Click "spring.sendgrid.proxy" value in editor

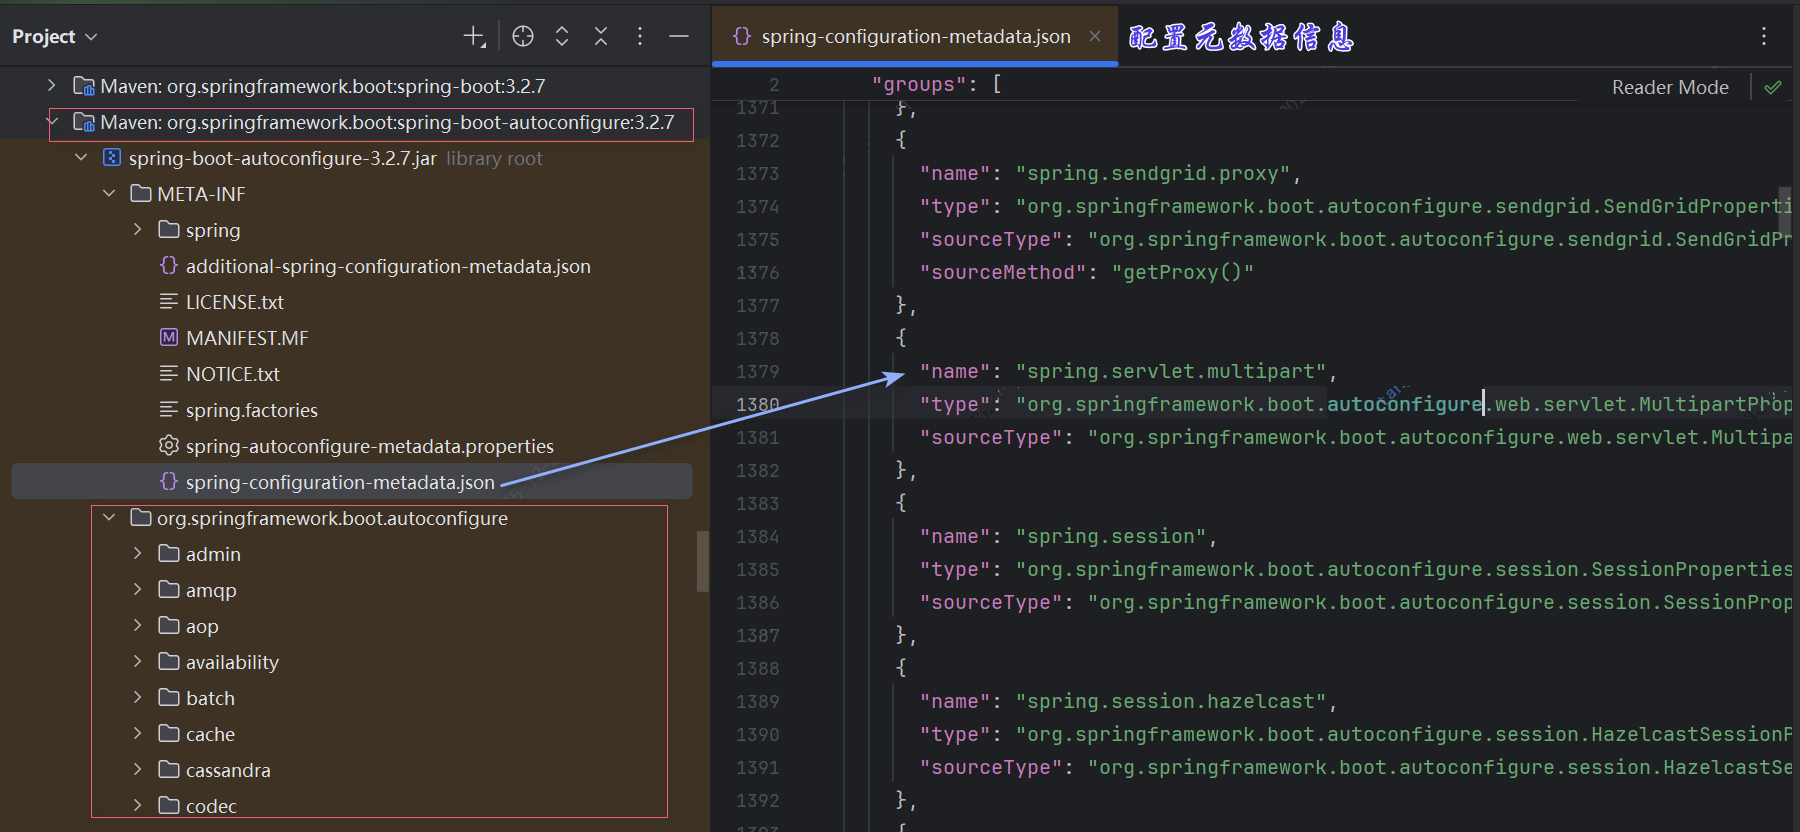[1153, 173]
